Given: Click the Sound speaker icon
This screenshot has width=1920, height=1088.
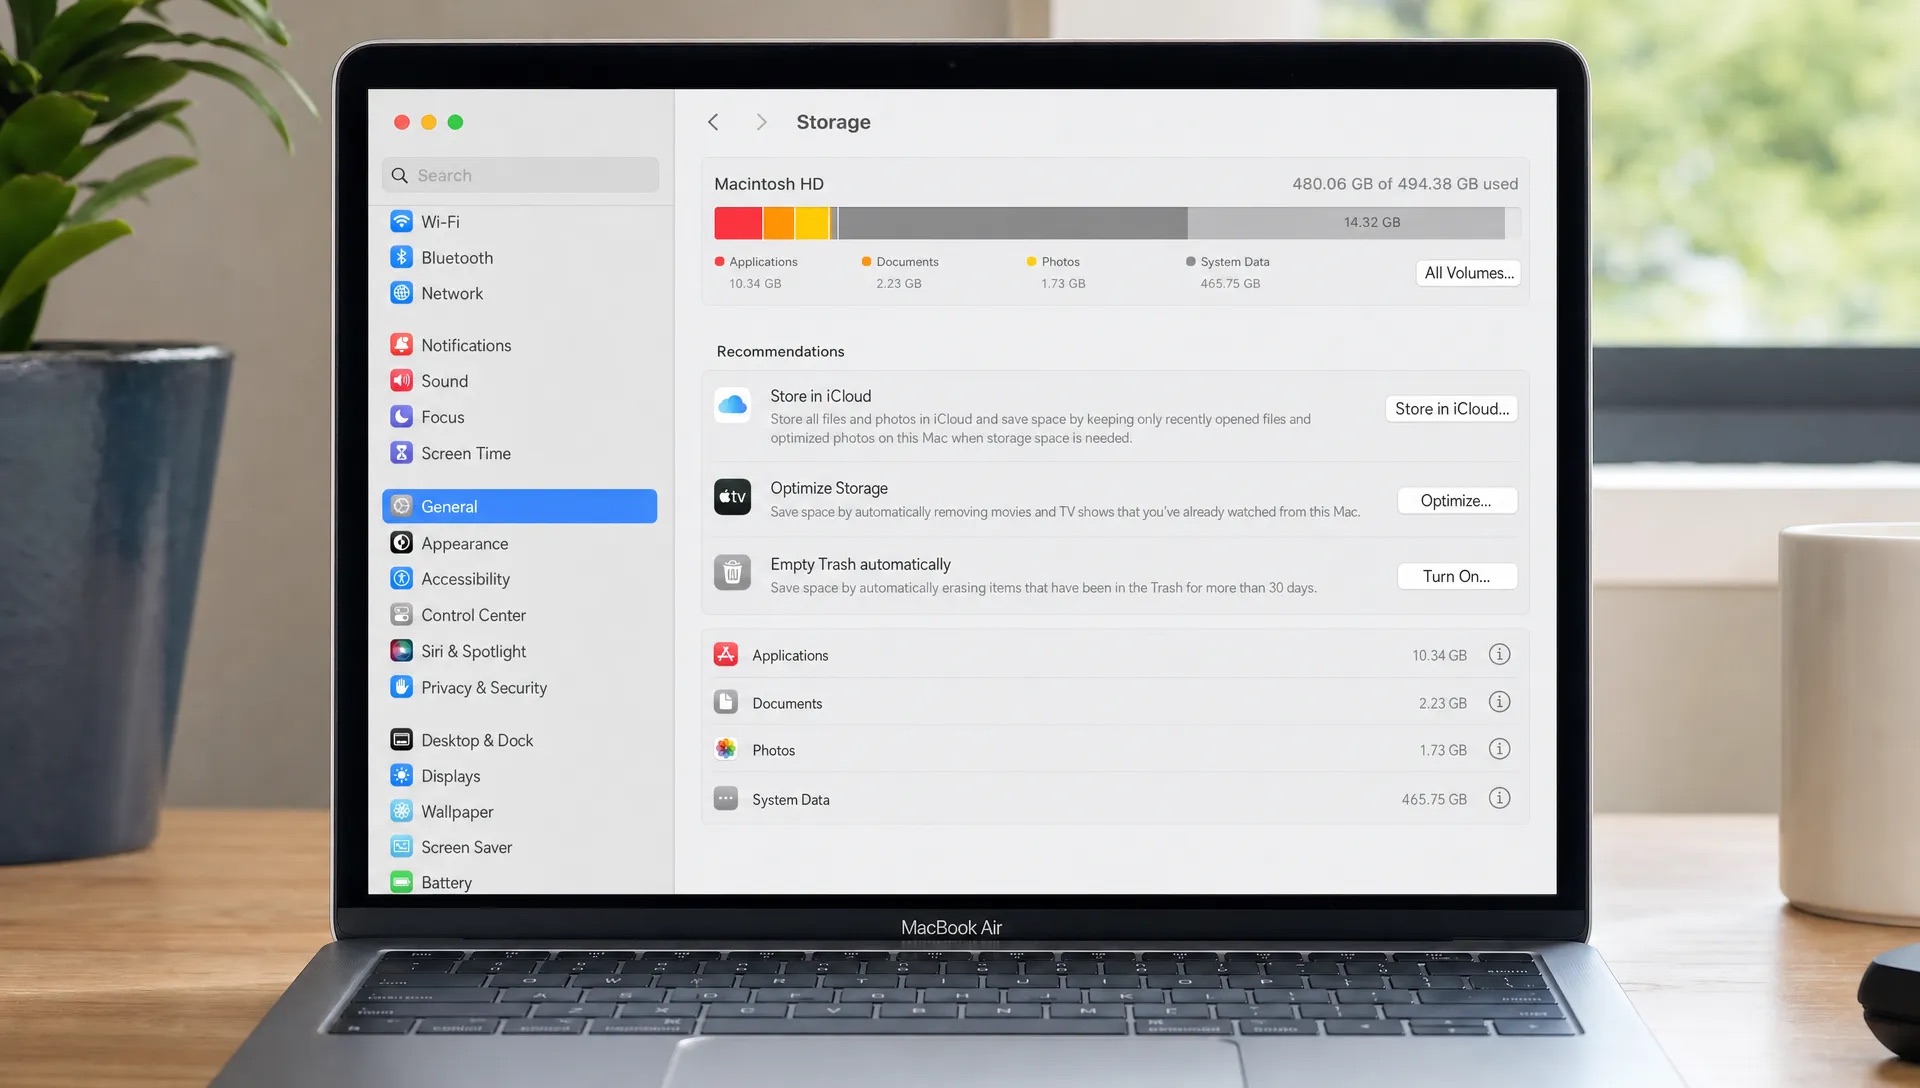Looking at the screenshot, I should pos(401,381).
